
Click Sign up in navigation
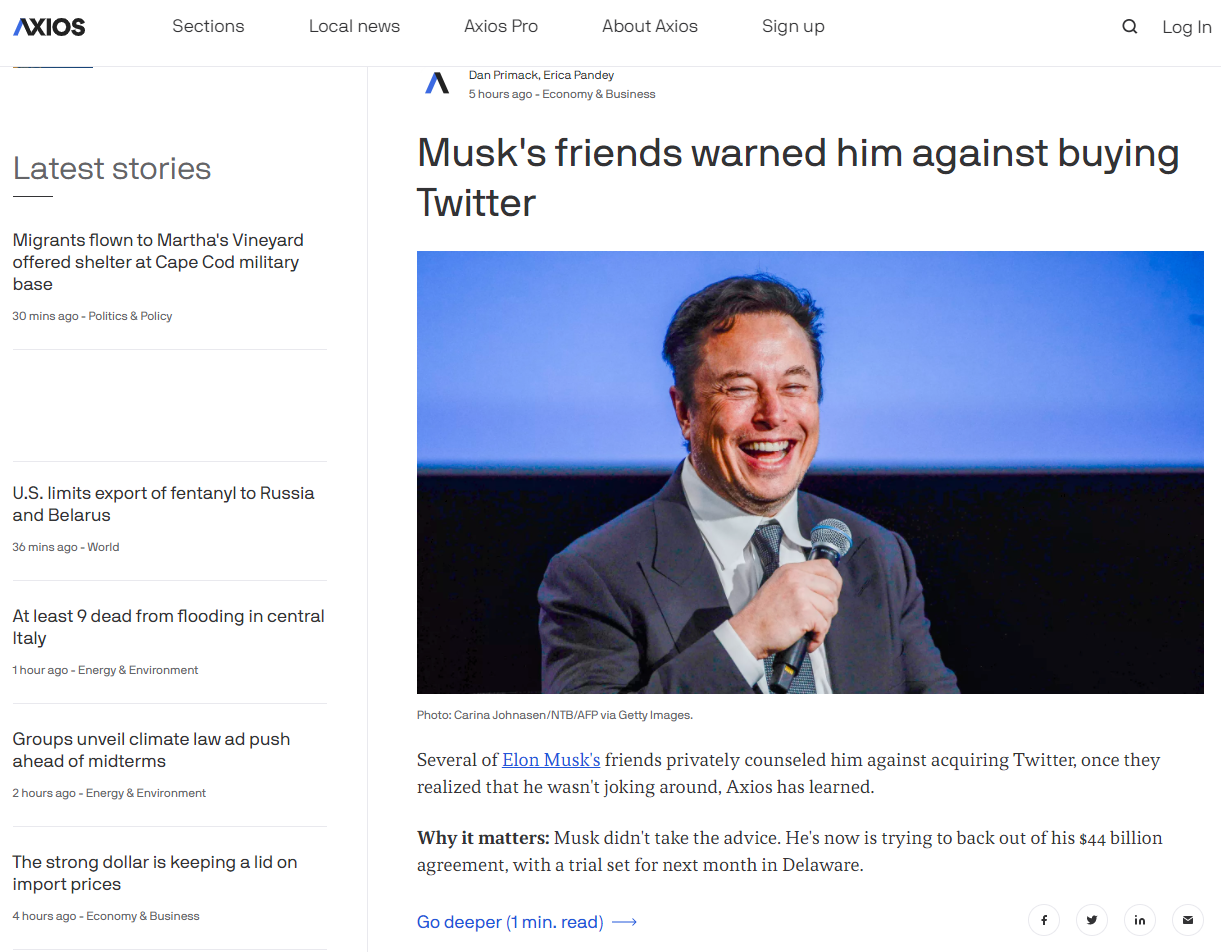pyautogui.click(x=793, y=27)
